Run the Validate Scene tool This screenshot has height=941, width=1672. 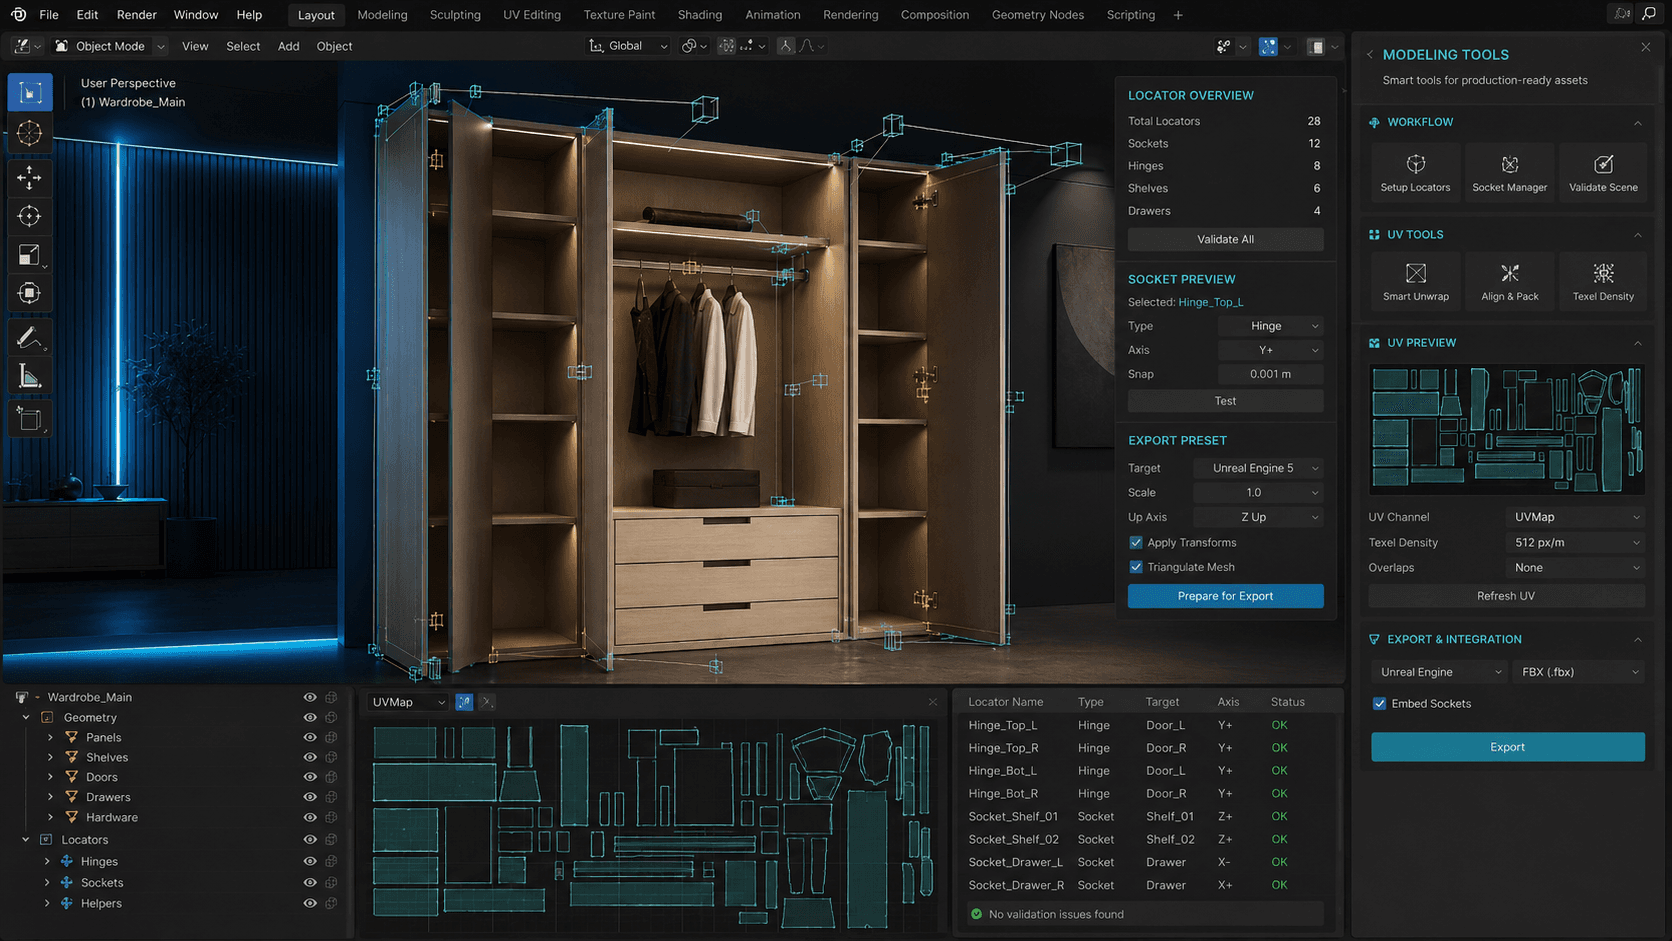[1603, 172]
